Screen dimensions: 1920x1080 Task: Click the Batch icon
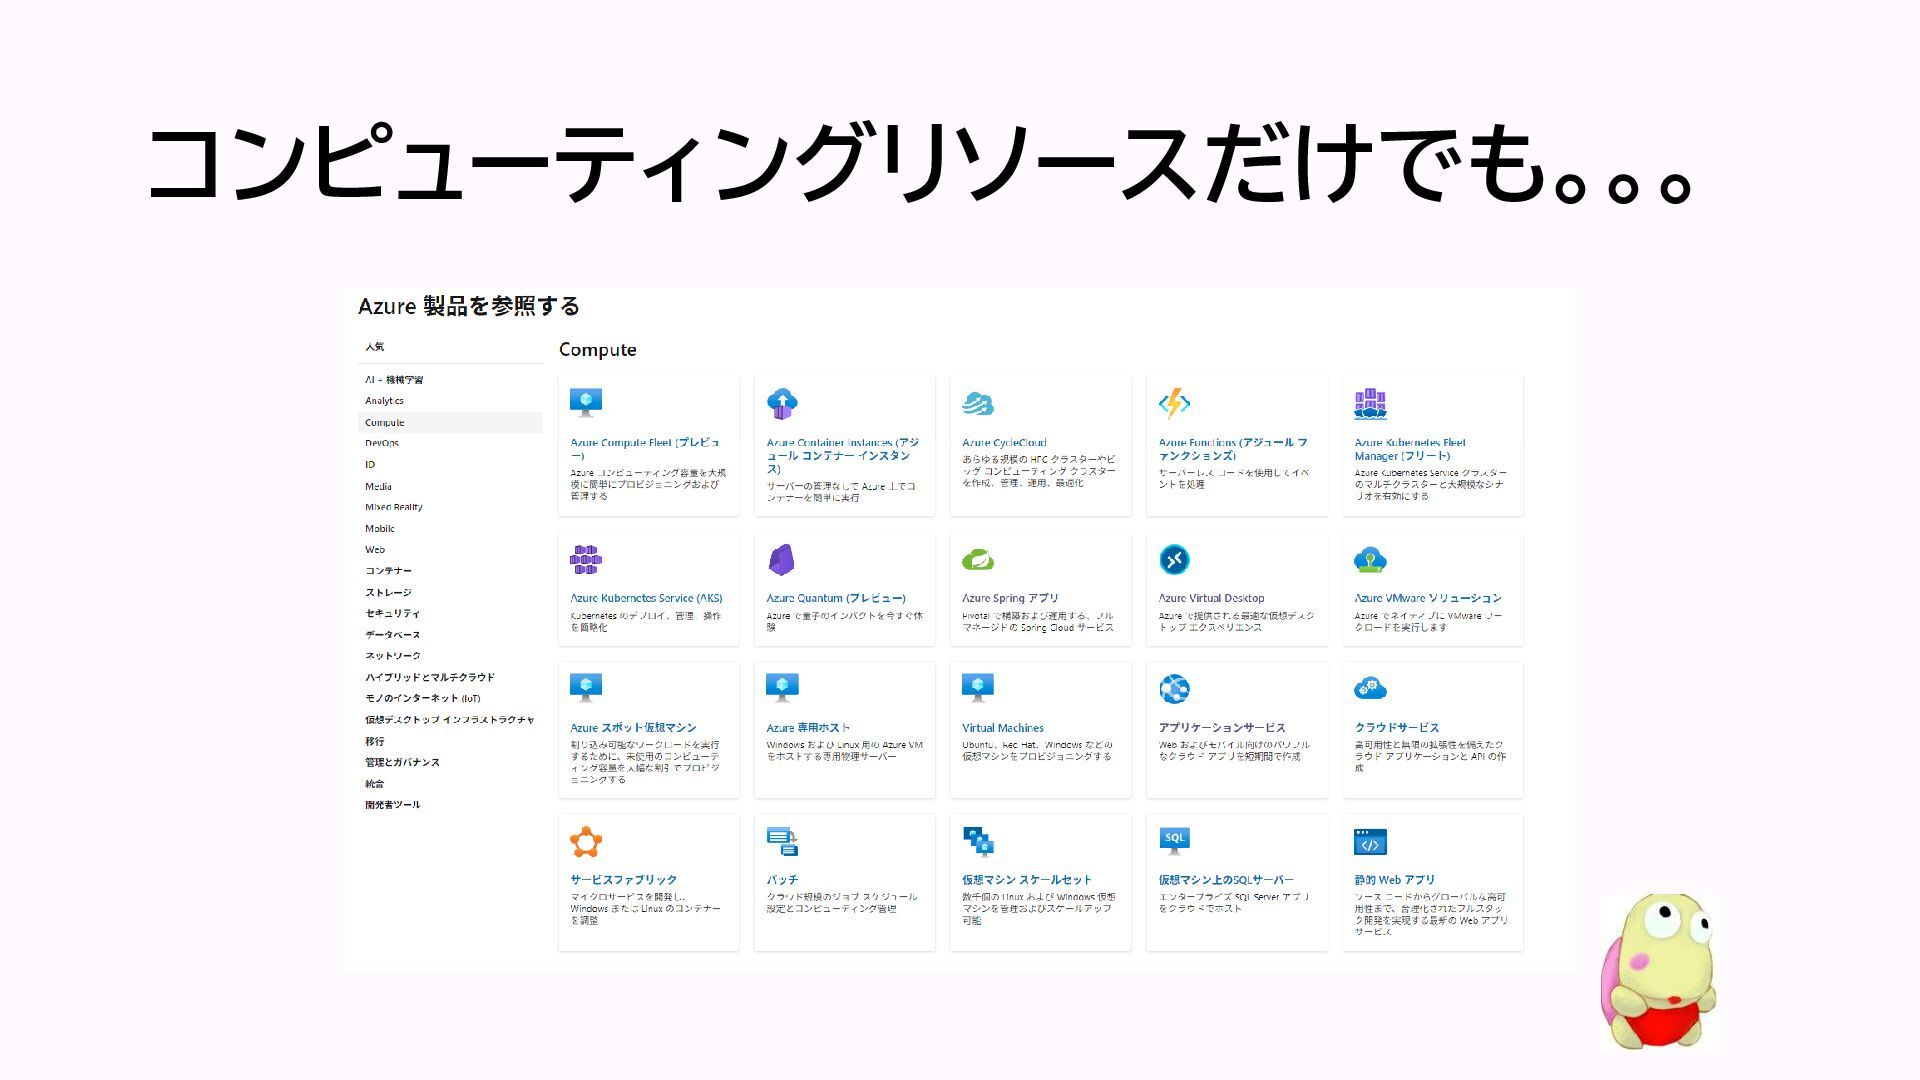pos(782,842)
